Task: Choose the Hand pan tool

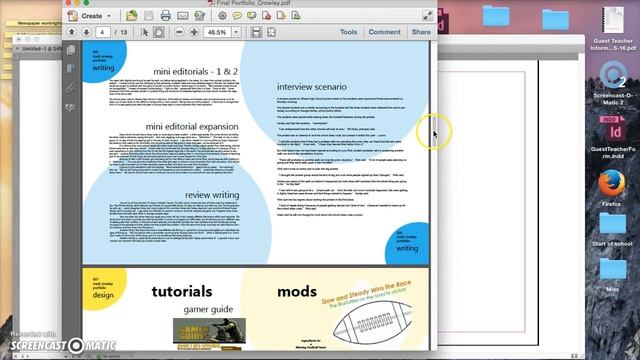Action: [159, 32]
